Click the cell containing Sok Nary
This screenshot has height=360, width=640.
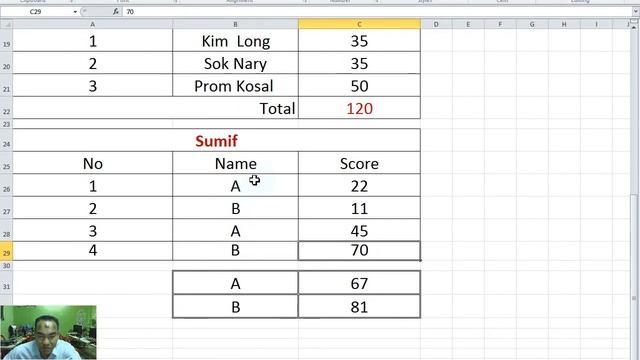tap(236, 63)
